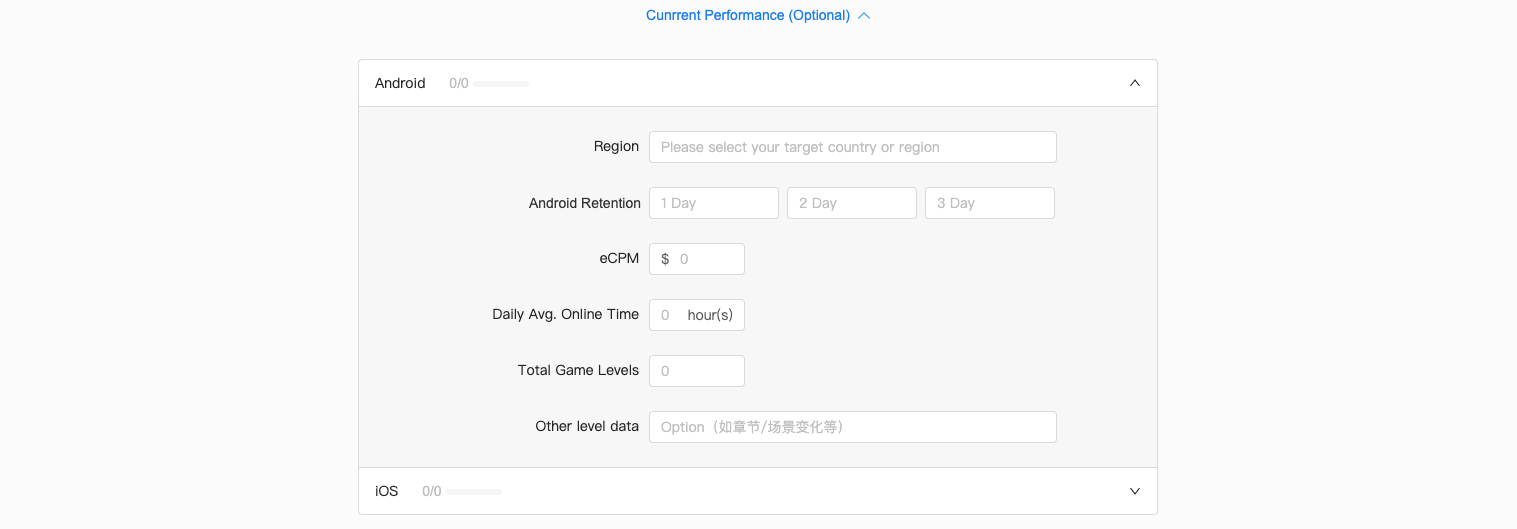Viewport: 1517px width, 529px height.
Task: Expand the iOS panel chevron
Action: [x=1135, y=491]
